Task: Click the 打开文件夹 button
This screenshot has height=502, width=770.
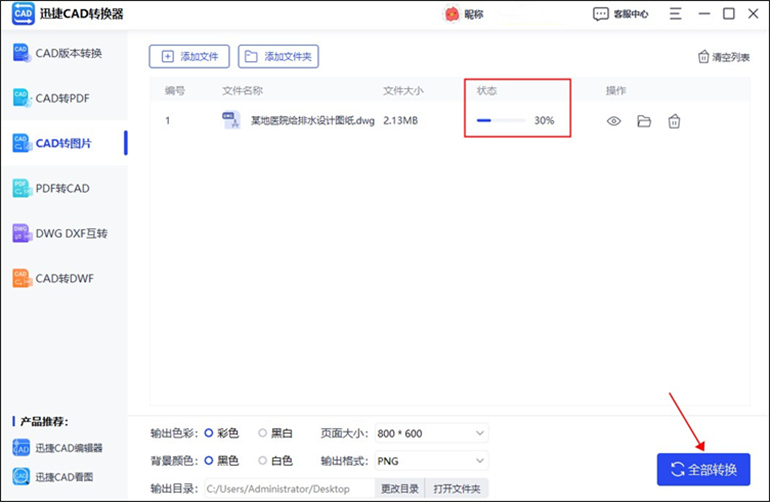Action: point(457,489)
